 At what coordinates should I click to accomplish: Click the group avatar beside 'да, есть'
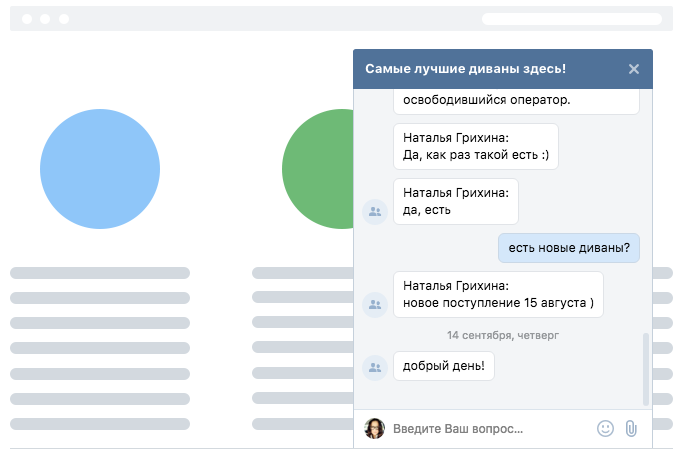point(375,212)
